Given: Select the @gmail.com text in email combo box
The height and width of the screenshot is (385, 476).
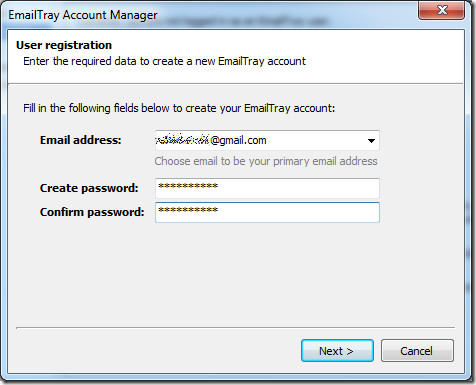Looking at the screenshot, I should click(238, 140).
